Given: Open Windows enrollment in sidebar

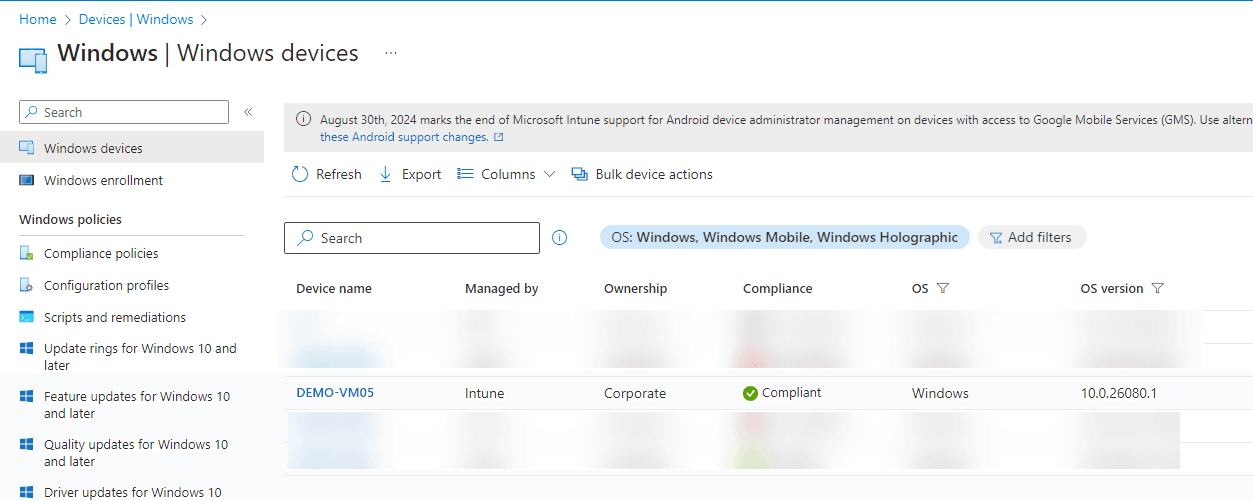Looking at the screenshot, I should 103,180.
